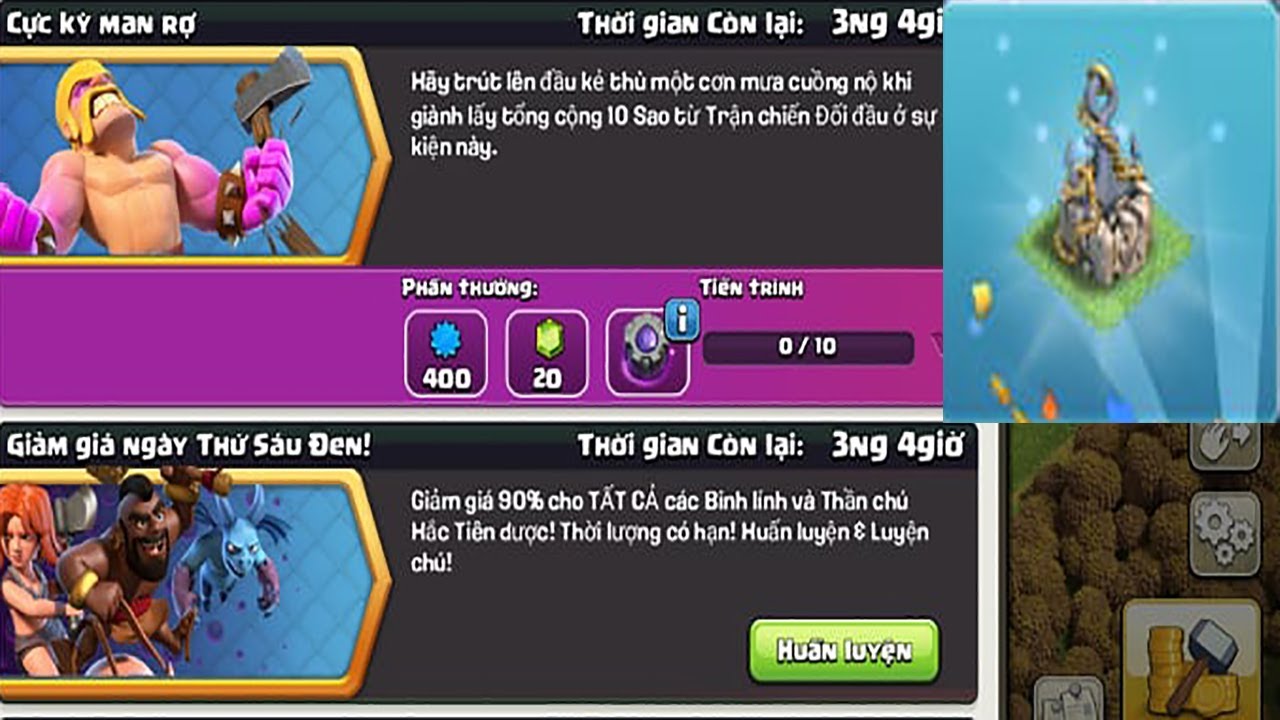This screenshot has height=720, width=1280.
Task: Click the green Huấn luyện button
Action: (844, 651)
